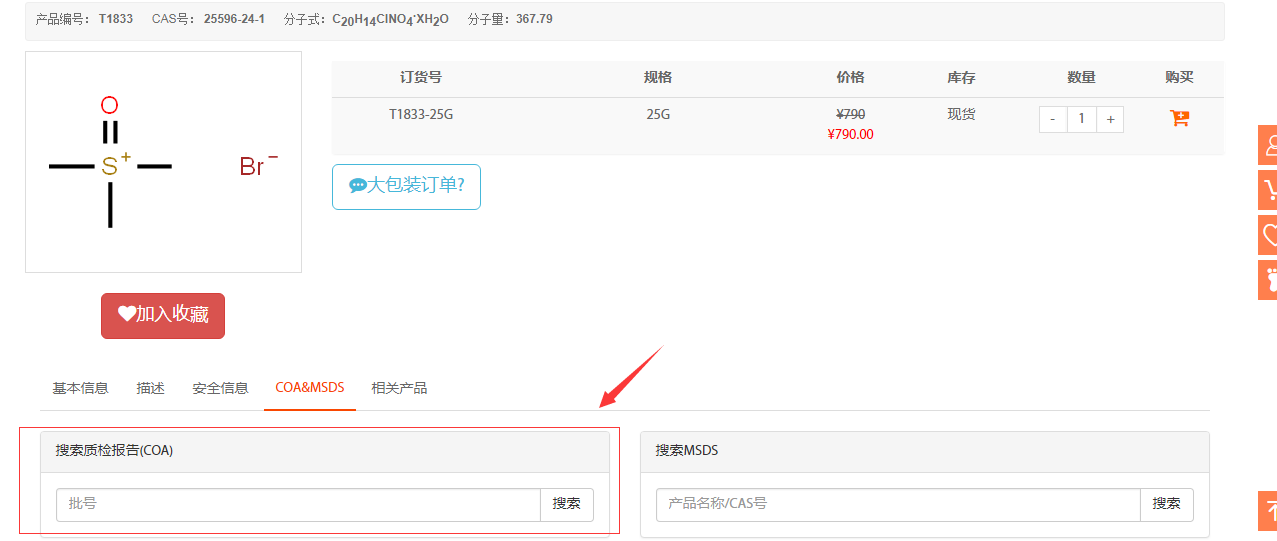
Task: Open the favorites heart sidebar icon
Action: (x=1268, y=235)
